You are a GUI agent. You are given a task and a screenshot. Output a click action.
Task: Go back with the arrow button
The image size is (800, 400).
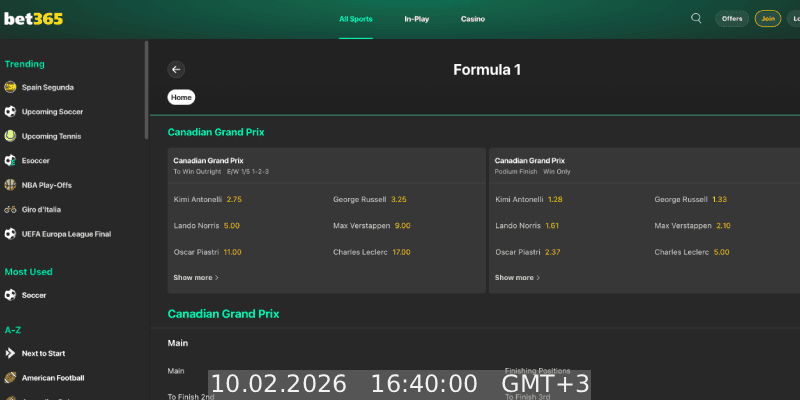point(176,69)
